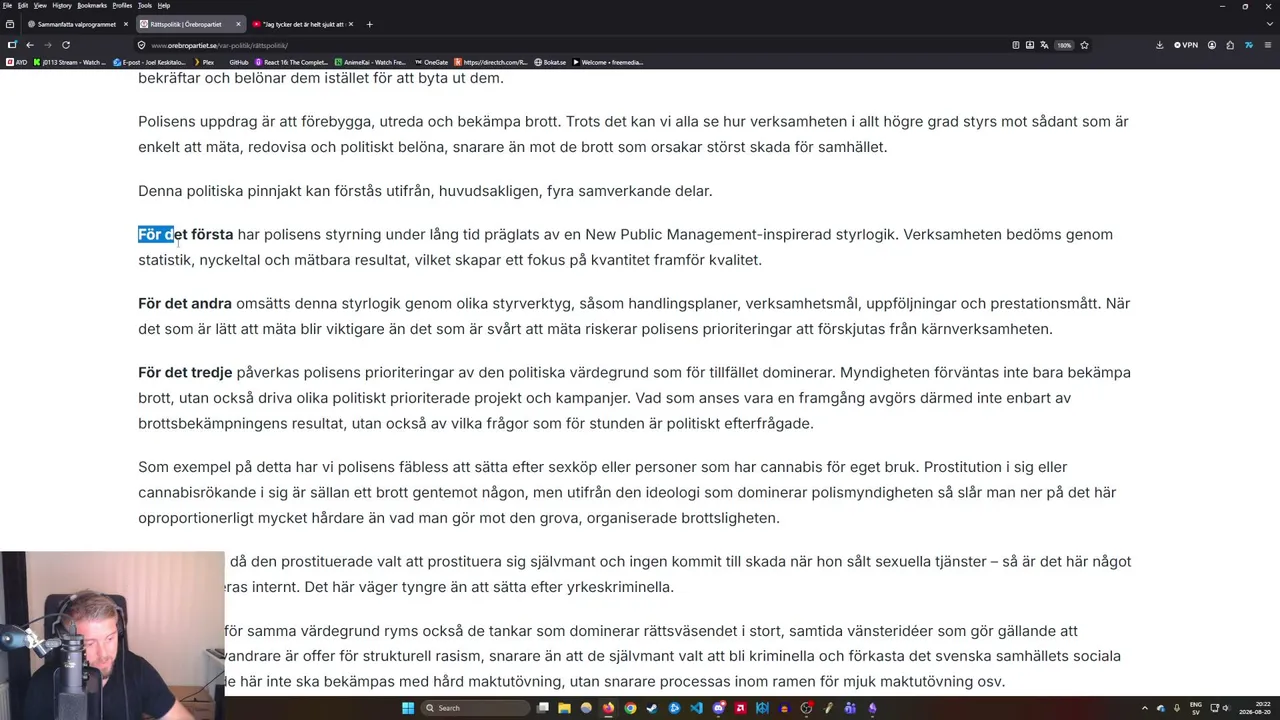
Task: Open the GitHub bookmark
Action: 238,62
